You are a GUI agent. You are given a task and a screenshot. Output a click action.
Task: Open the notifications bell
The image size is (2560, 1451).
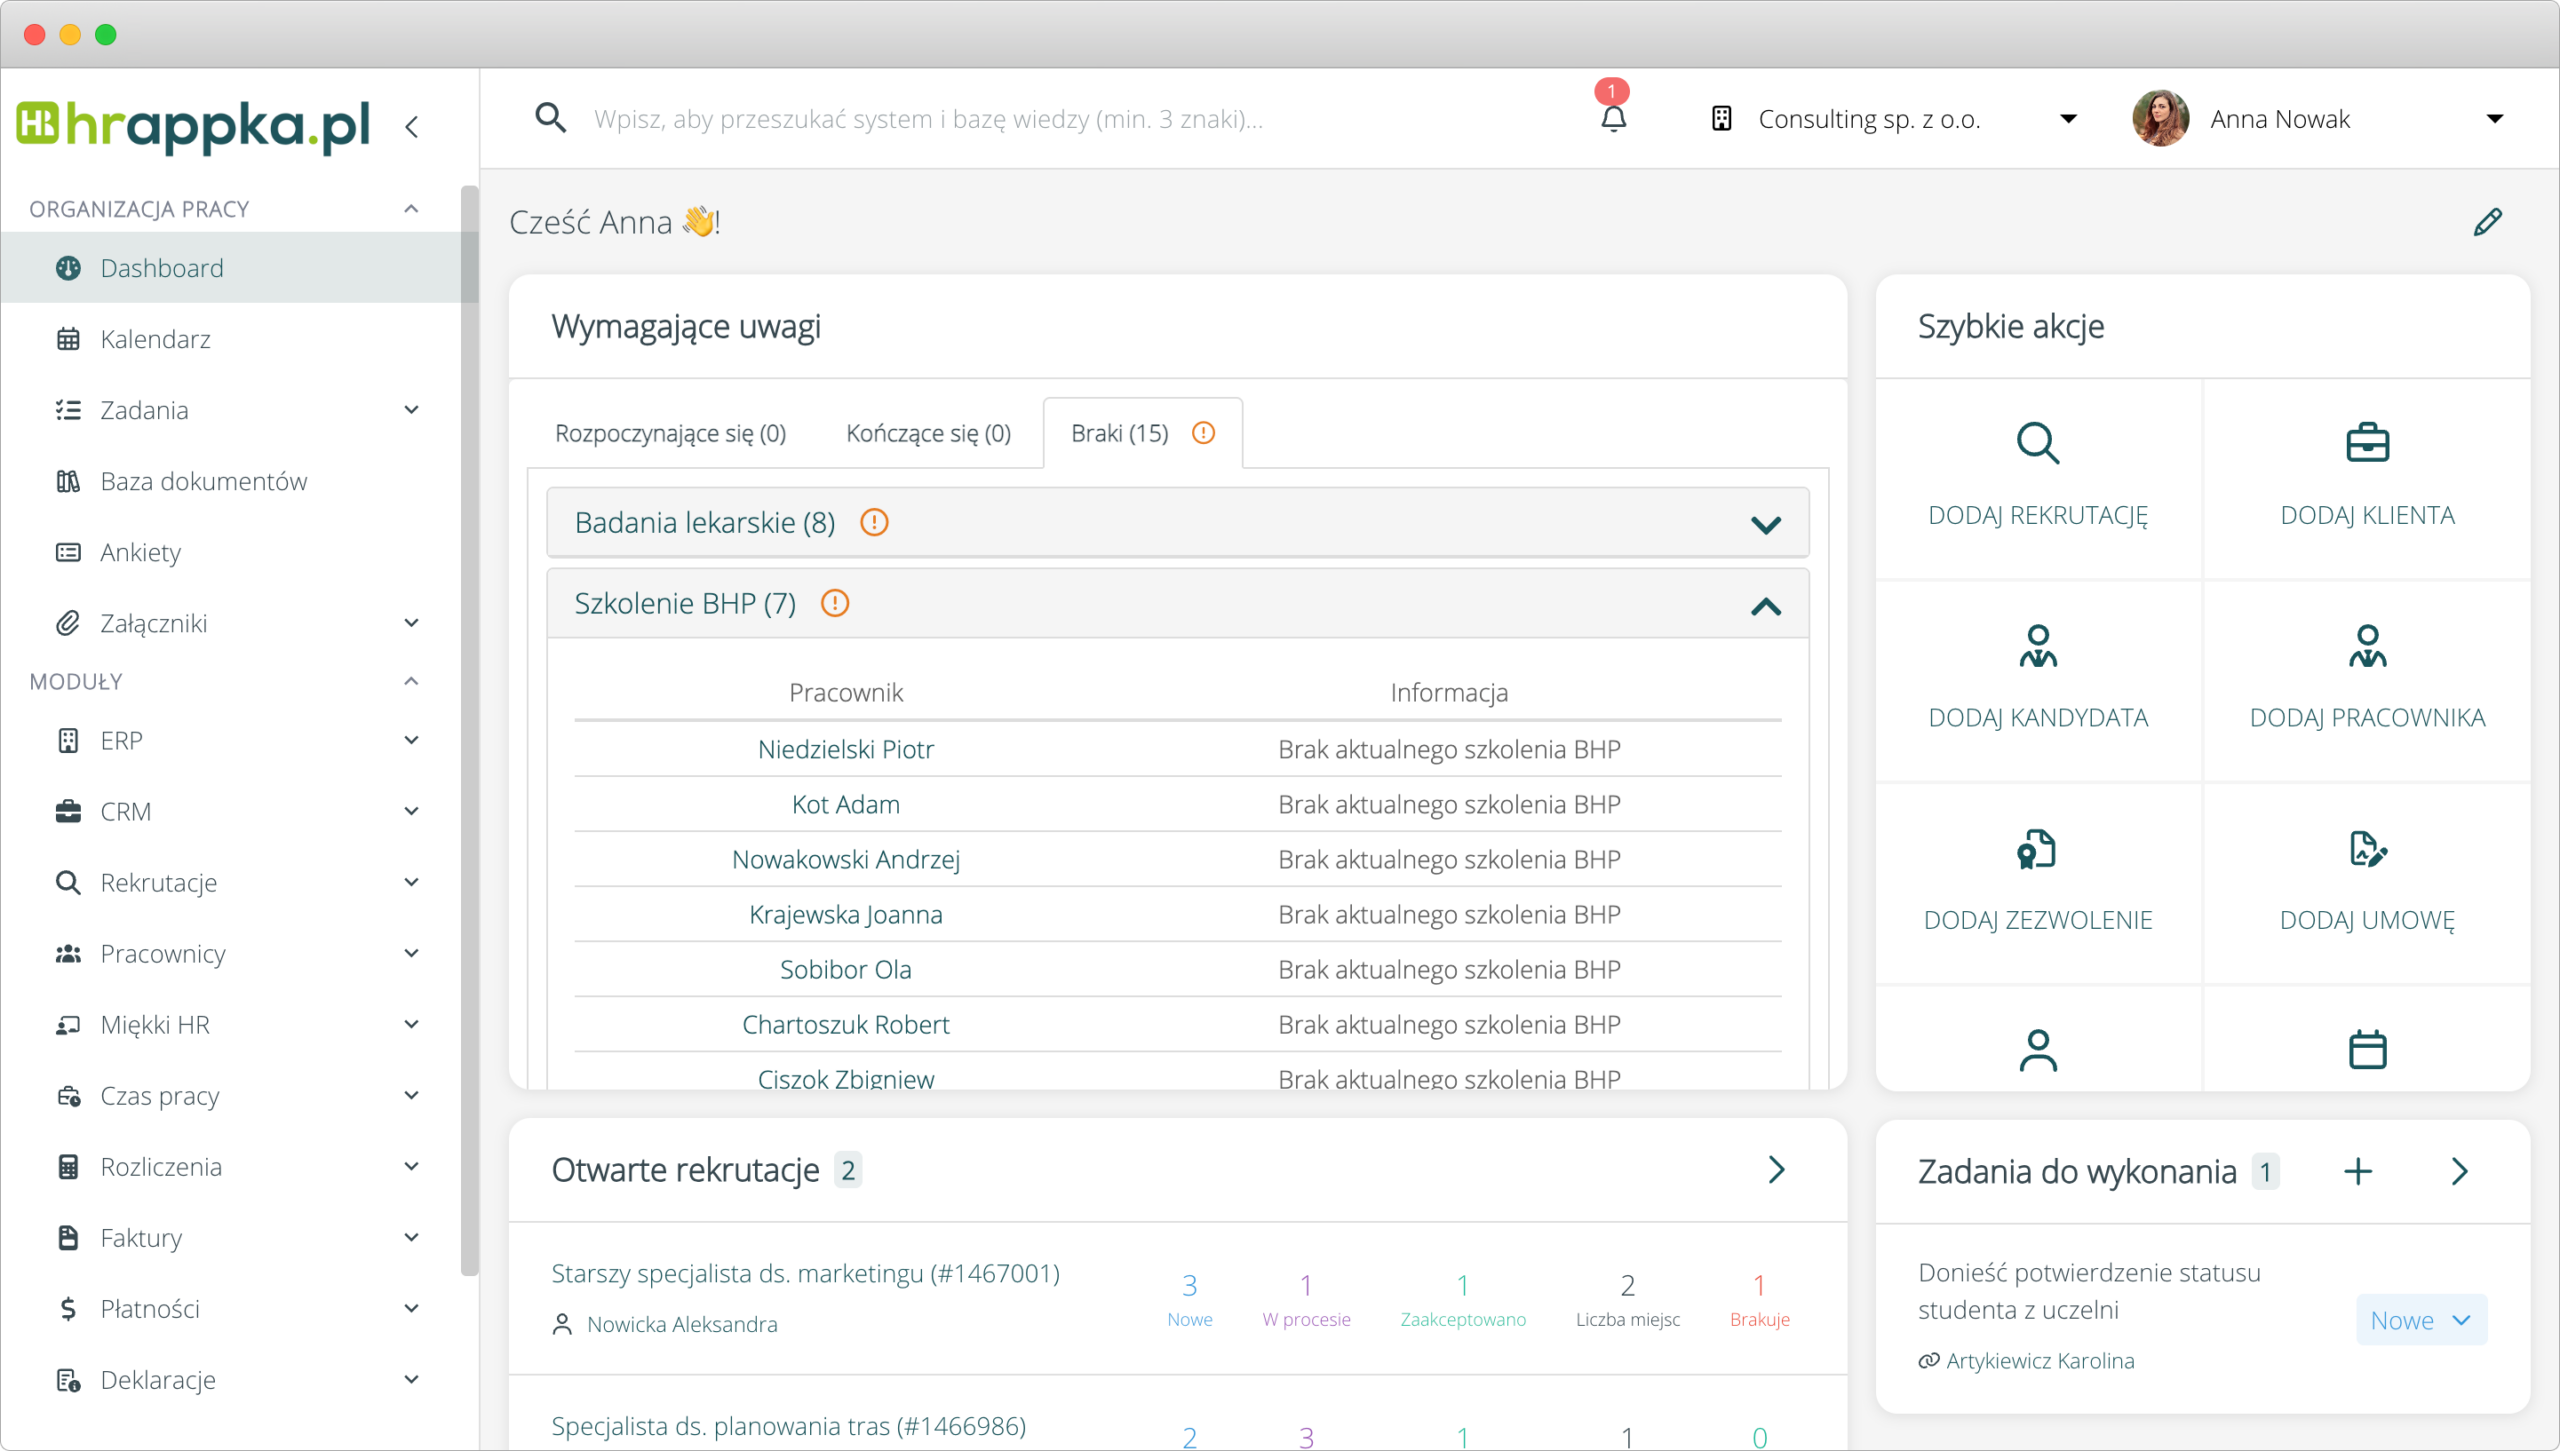point(1613,119)
